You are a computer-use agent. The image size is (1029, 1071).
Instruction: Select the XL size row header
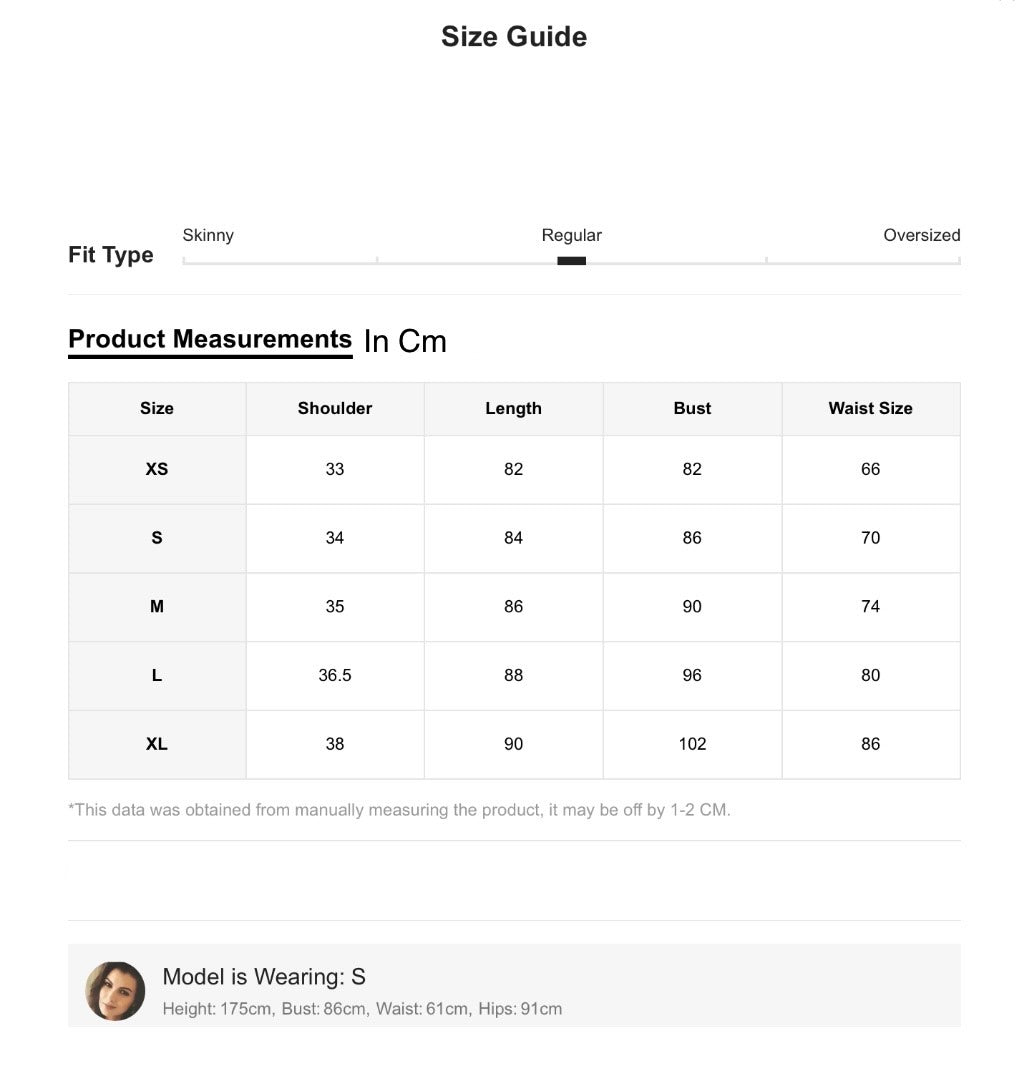coord(157,745)
